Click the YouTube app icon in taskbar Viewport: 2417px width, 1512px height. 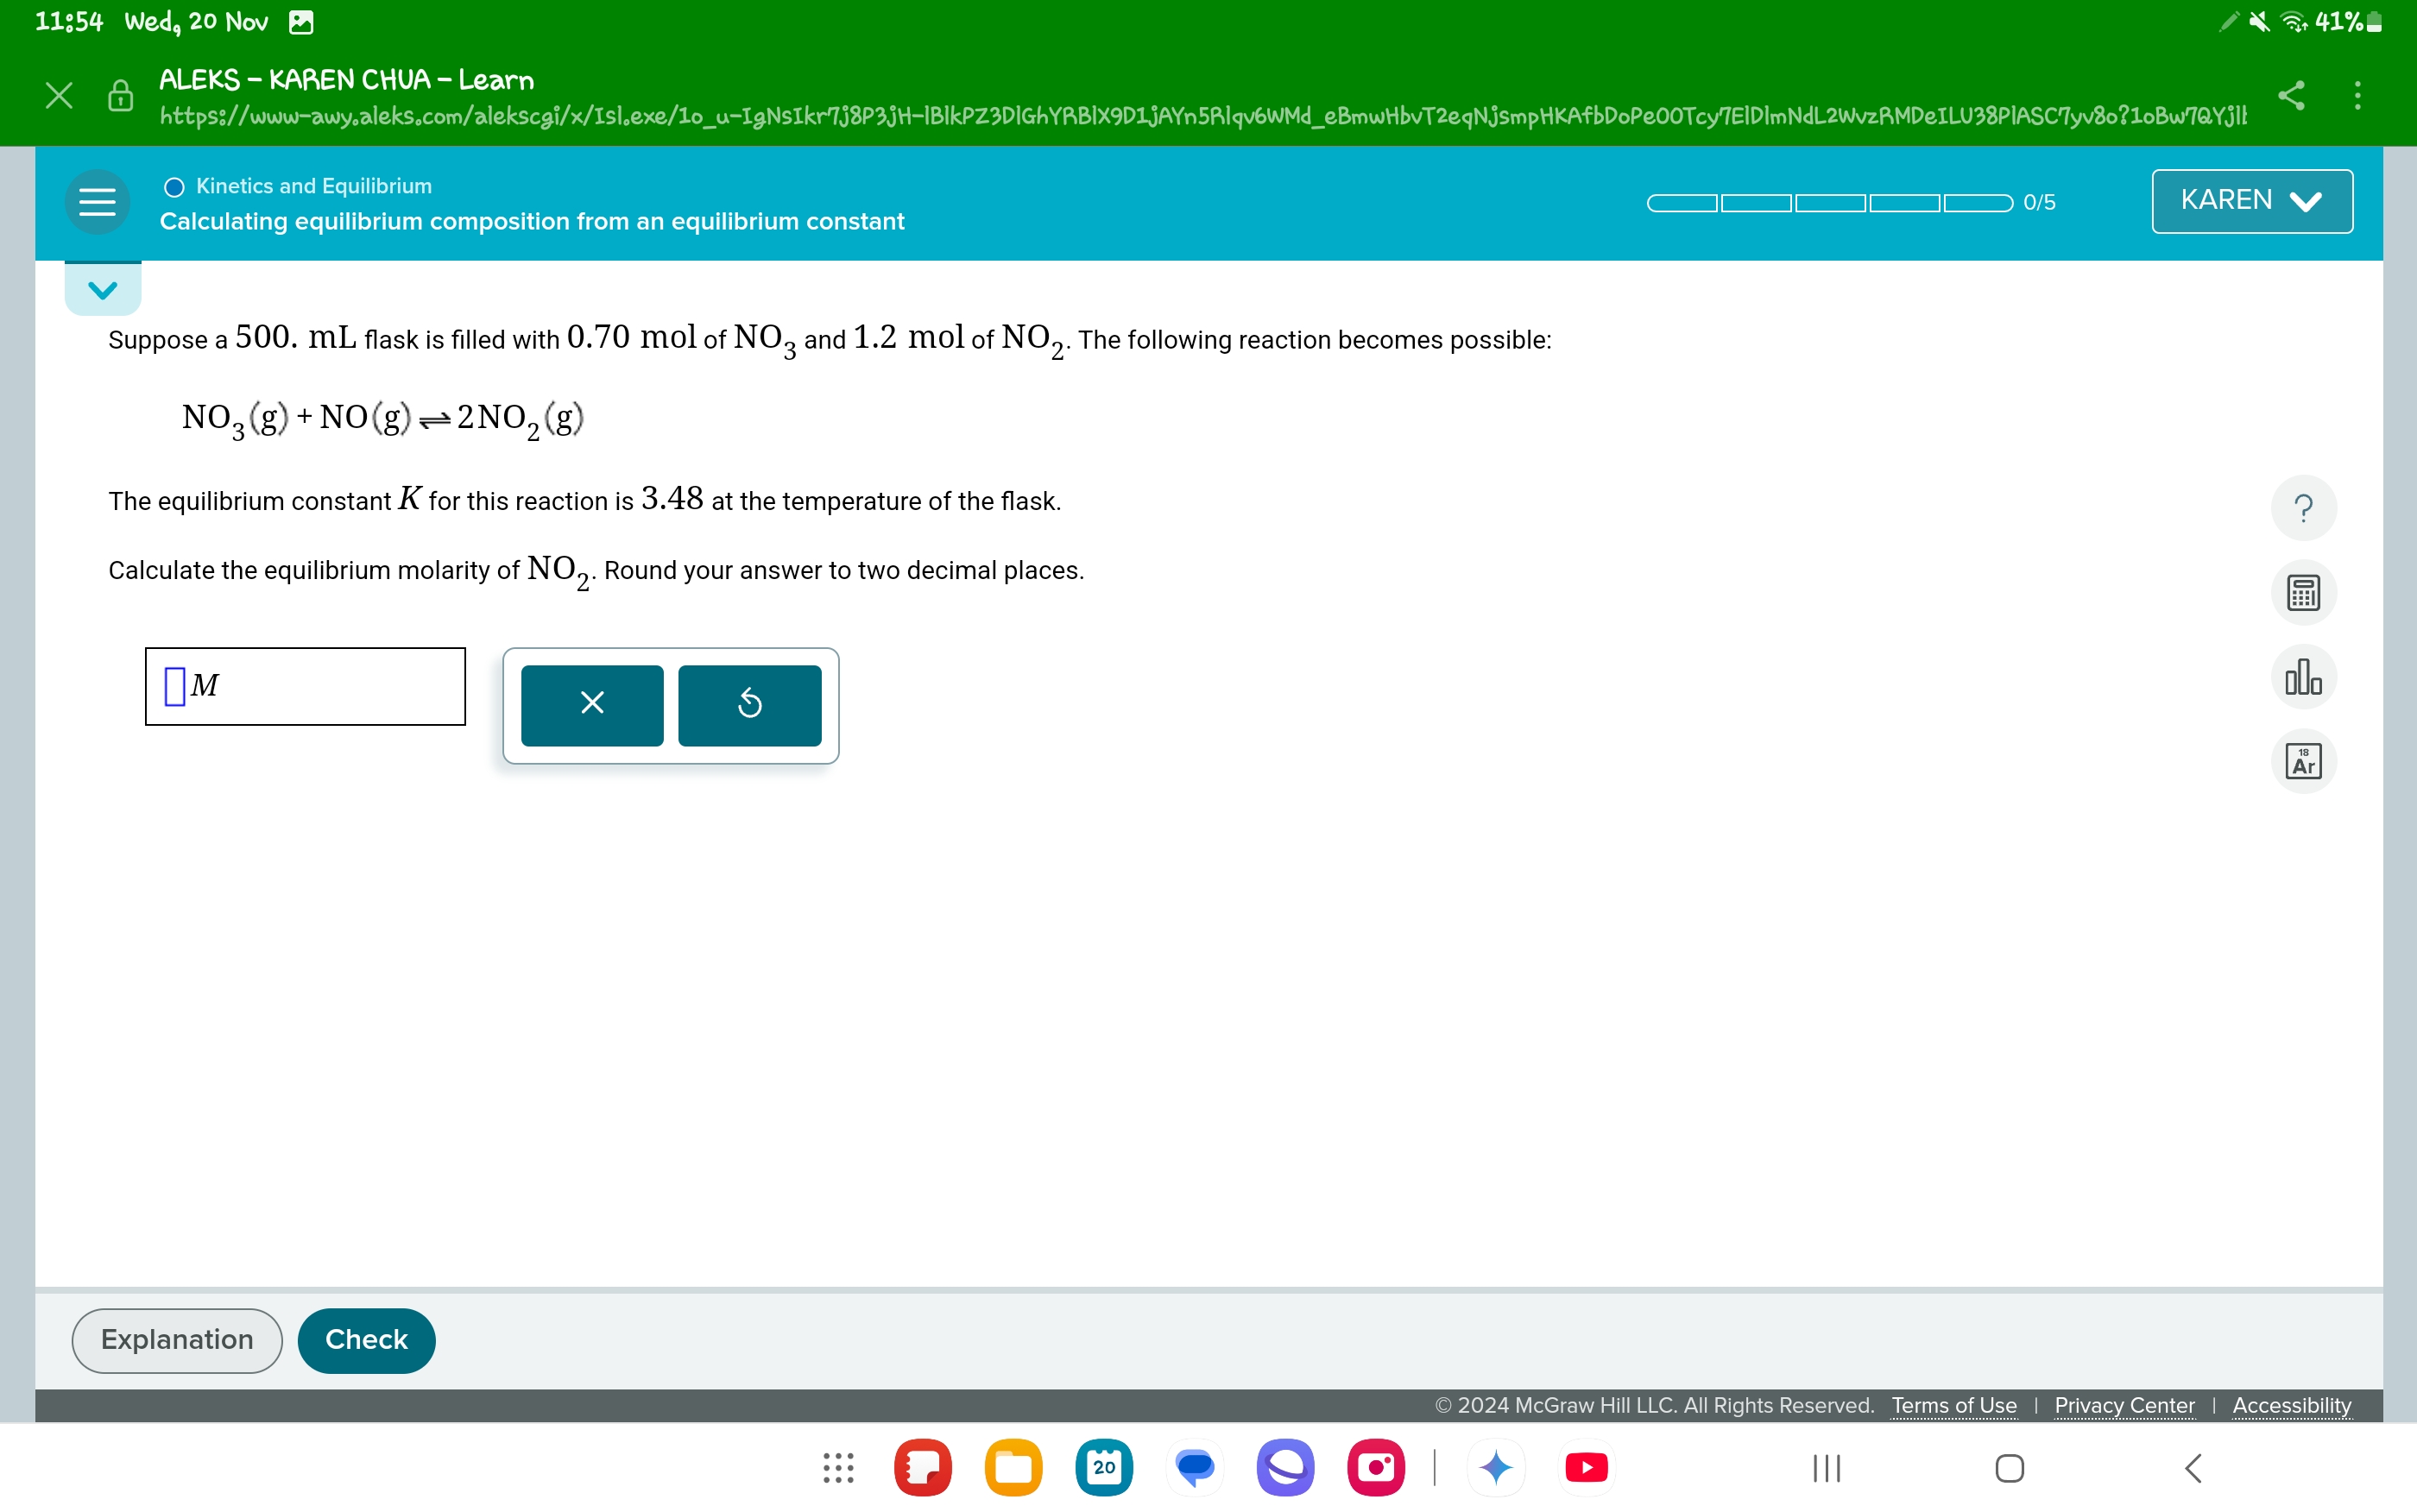tap(1578, 1469)
